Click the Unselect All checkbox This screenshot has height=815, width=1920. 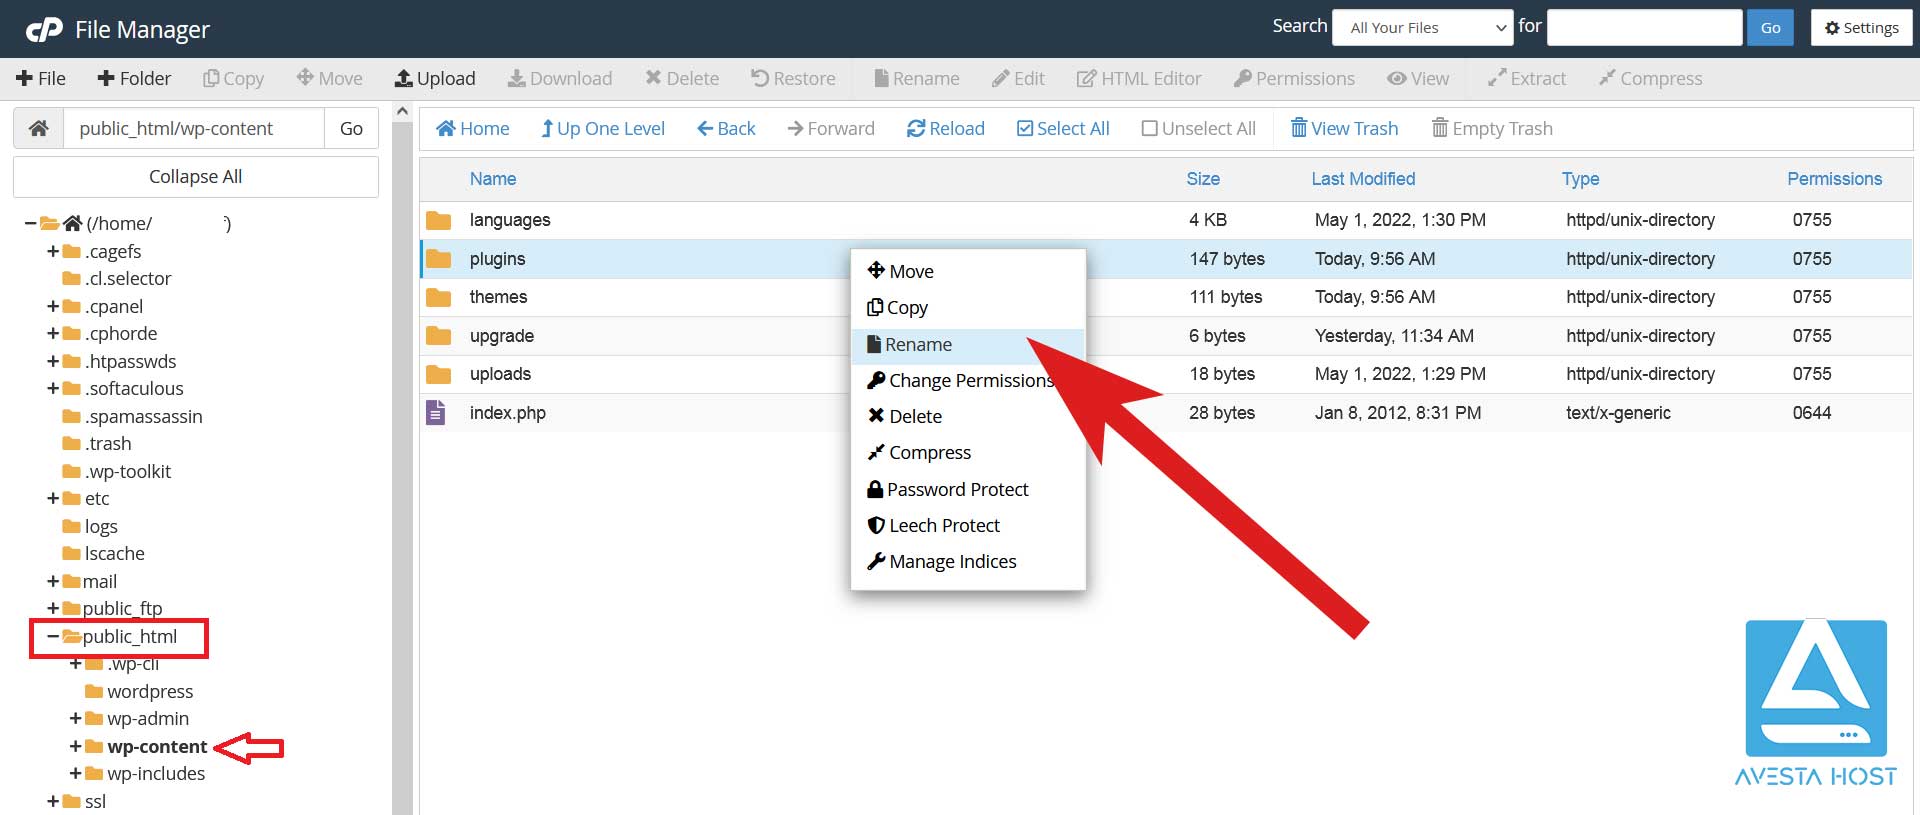click(x=1149, y=128)
